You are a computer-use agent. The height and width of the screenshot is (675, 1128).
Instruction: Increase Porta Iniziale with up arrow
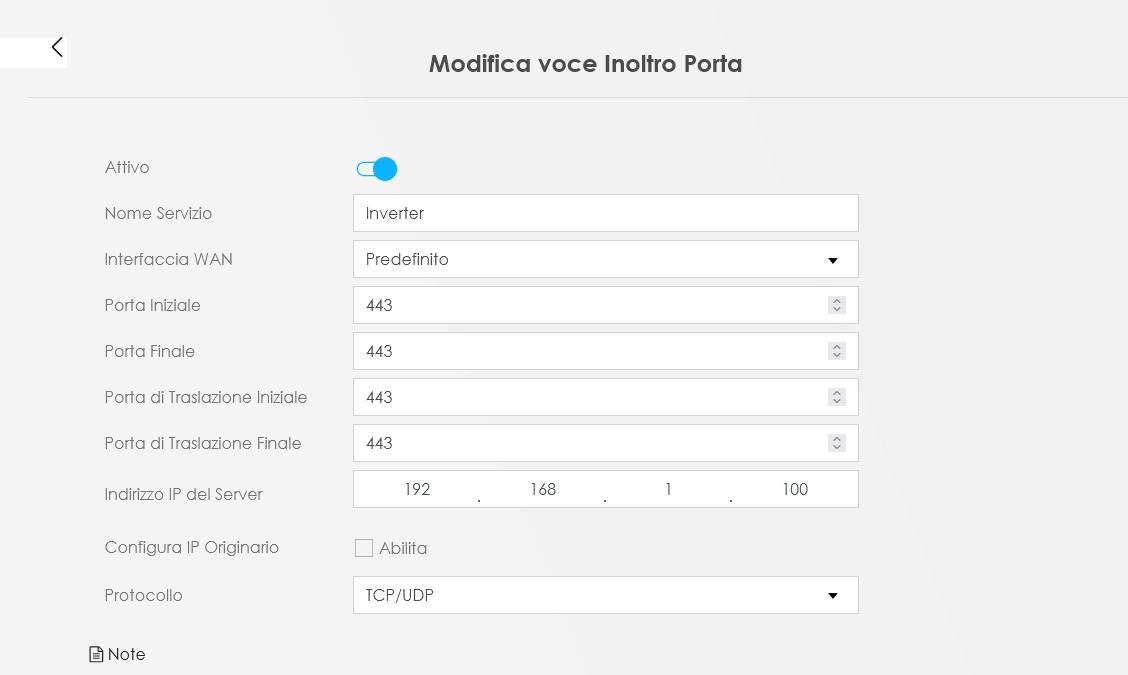[837, 301]
